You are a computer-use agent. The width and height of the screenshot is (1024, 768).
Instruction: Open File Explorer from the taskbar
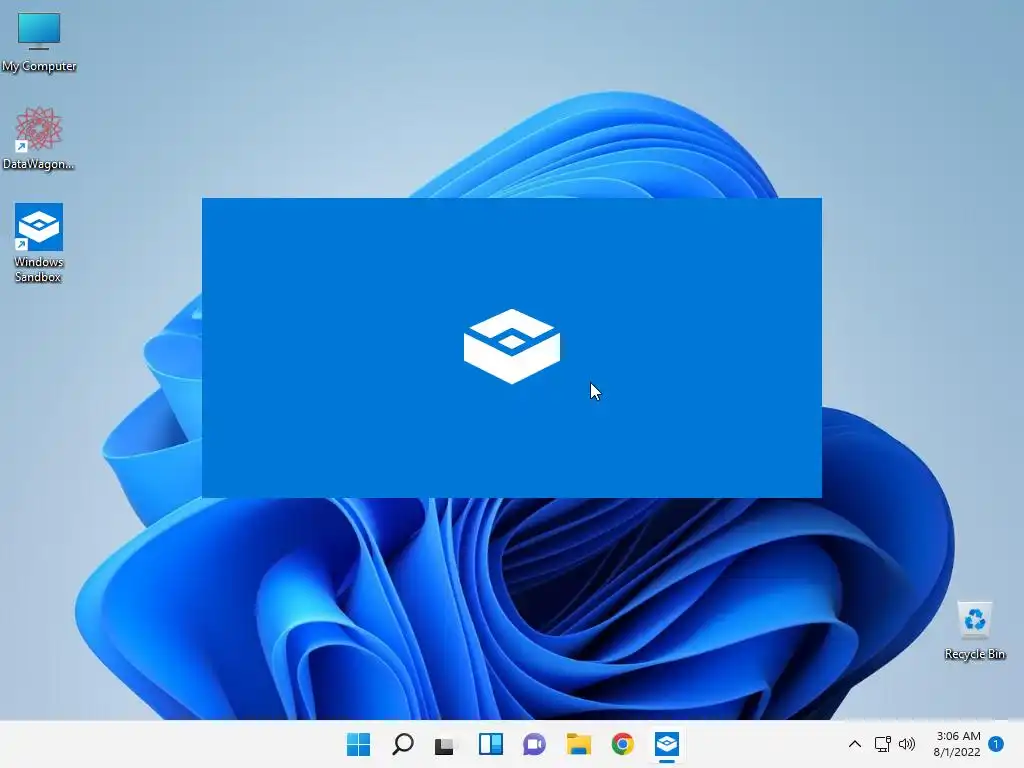pyautogui.click(x=579, y=744)
